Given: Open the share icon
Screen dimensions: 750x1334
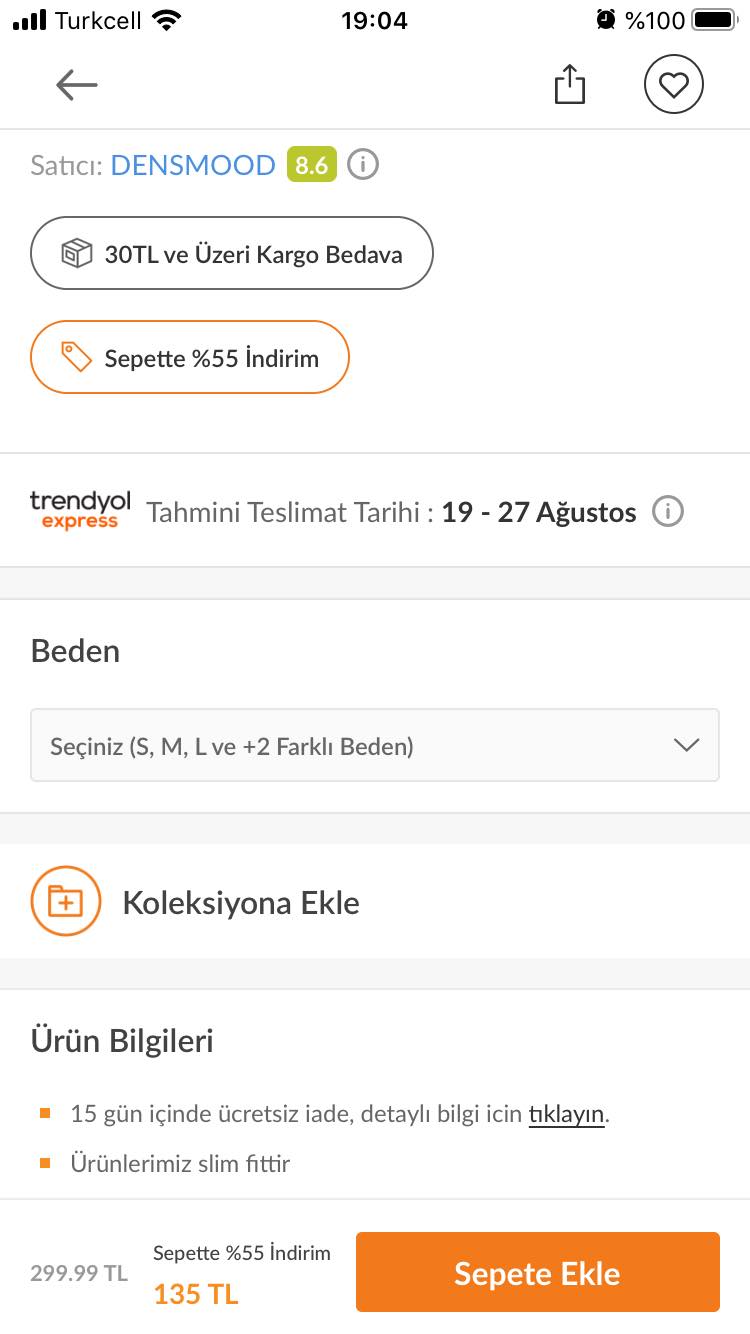Looking at the screenshot, I should (x=569, y=85).
